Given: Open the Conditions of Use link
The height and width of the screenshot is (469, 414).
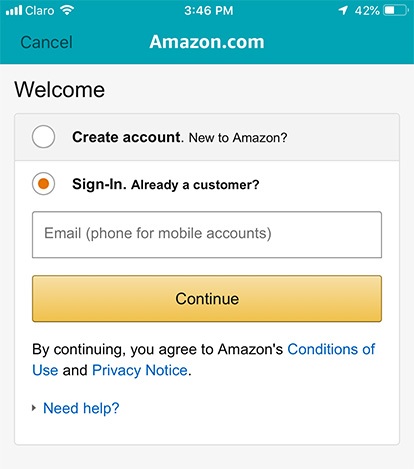Looking at the screenshot, I should click(204, 360).
